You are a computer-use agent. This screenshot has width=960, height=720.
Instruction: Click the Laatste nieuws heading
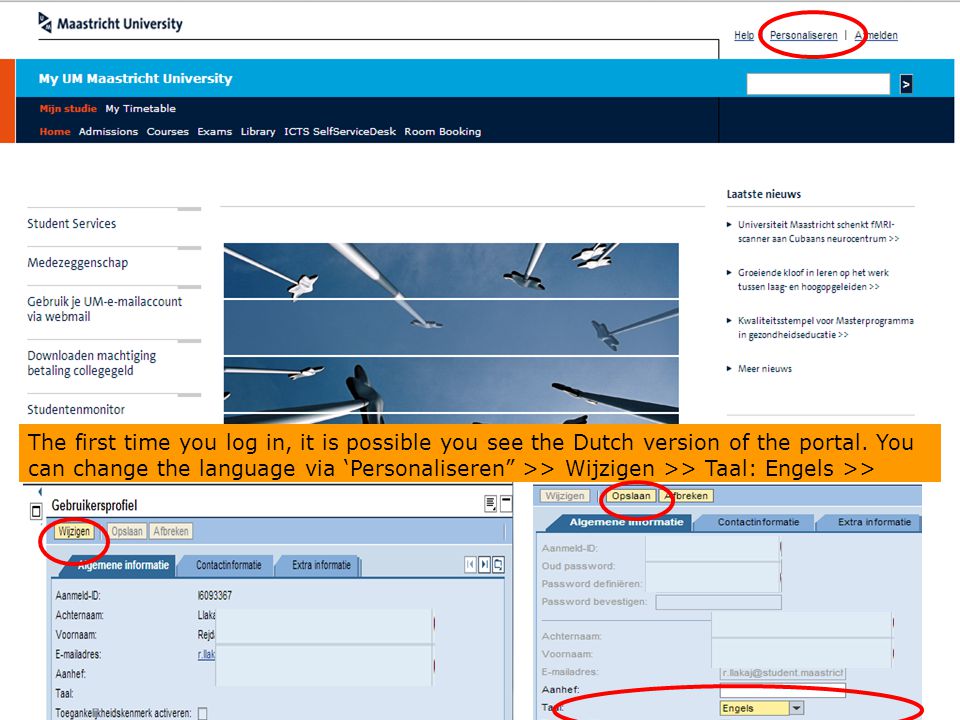pyautogui.click(x=763, y=194)
